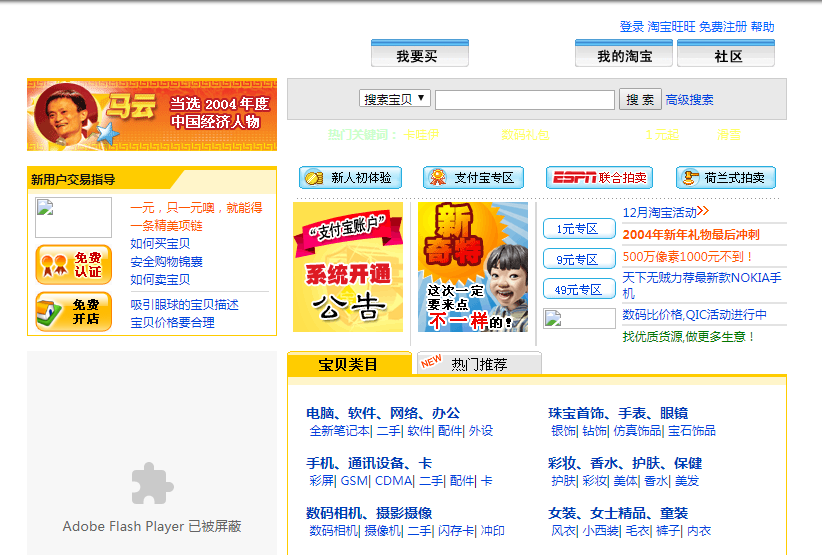822x555 pixels.
Task: Open the 9元专区 button
Action: click(x=579, y=259)
